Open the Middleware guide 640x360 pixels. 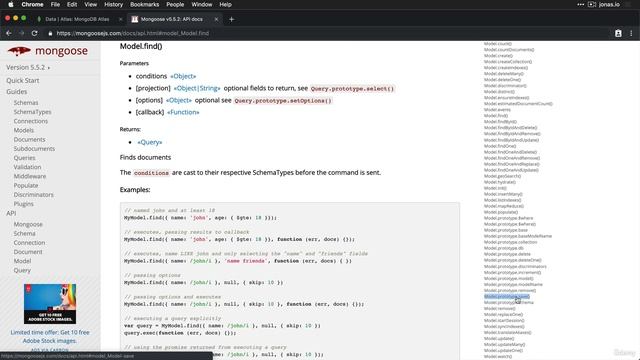pyautogui.click(x=30, y=176)
